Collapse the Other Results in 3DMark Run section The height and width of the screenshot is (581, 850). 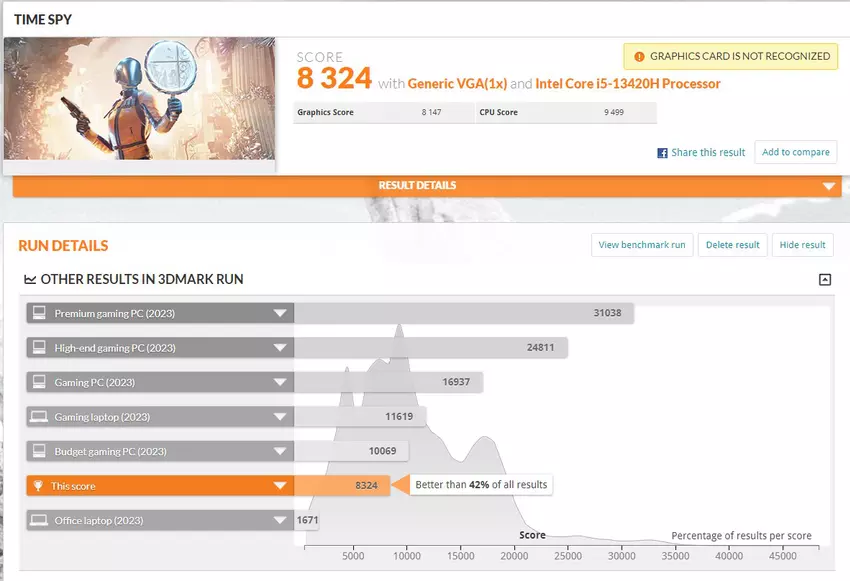coord(824,280)
